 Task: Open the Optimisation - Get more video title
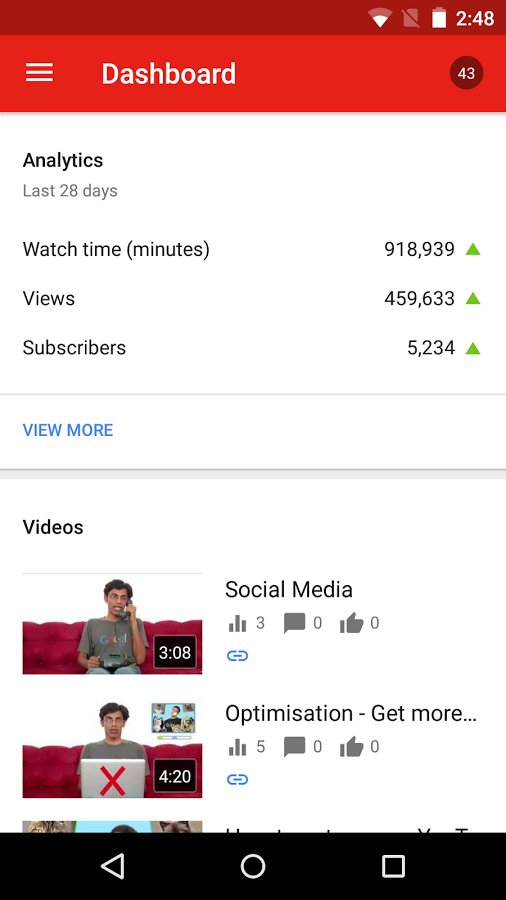pos(351,713)
